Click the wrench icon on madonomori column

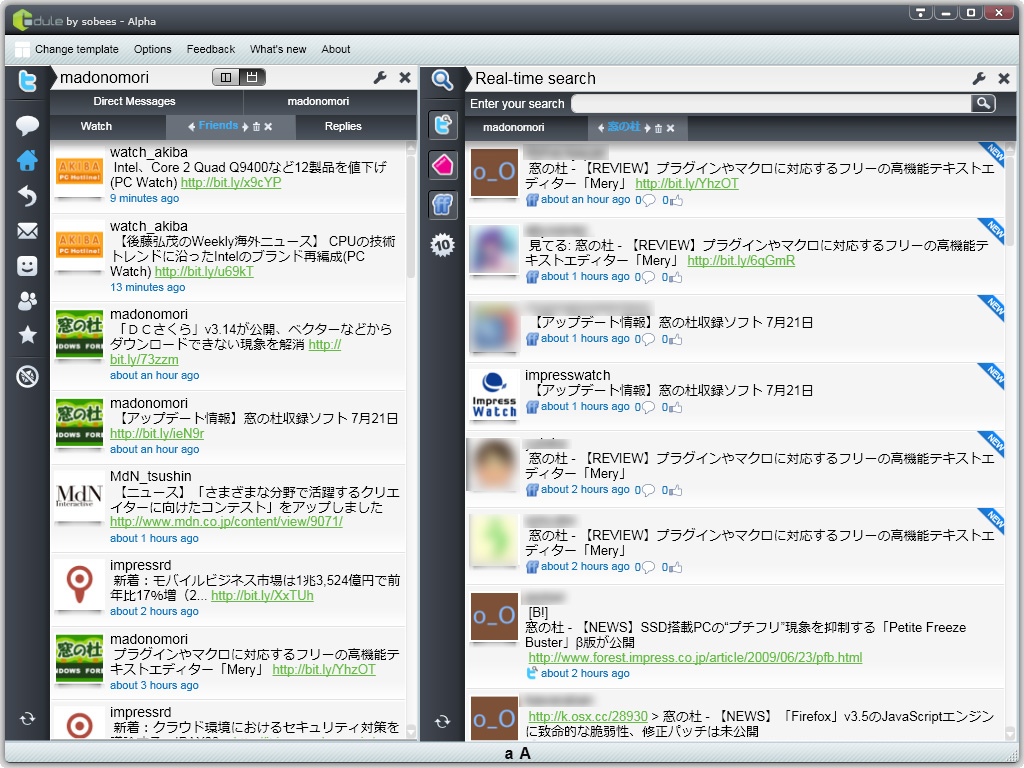[379, 77]
